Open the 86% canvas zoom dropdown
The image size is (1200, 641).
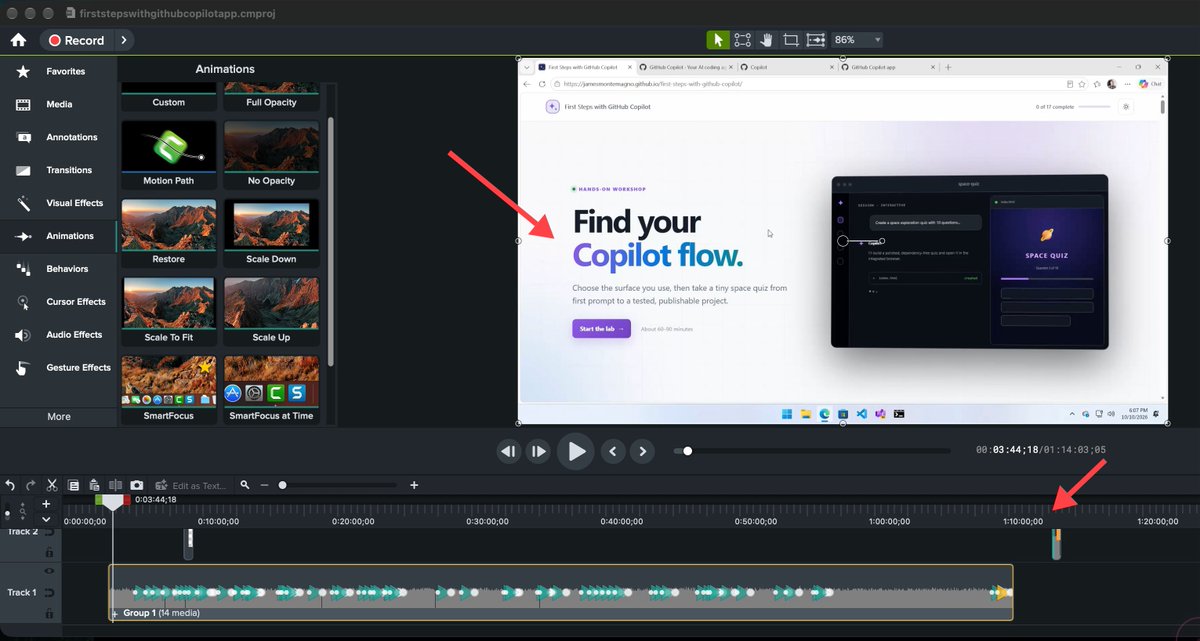coord(857,40)
